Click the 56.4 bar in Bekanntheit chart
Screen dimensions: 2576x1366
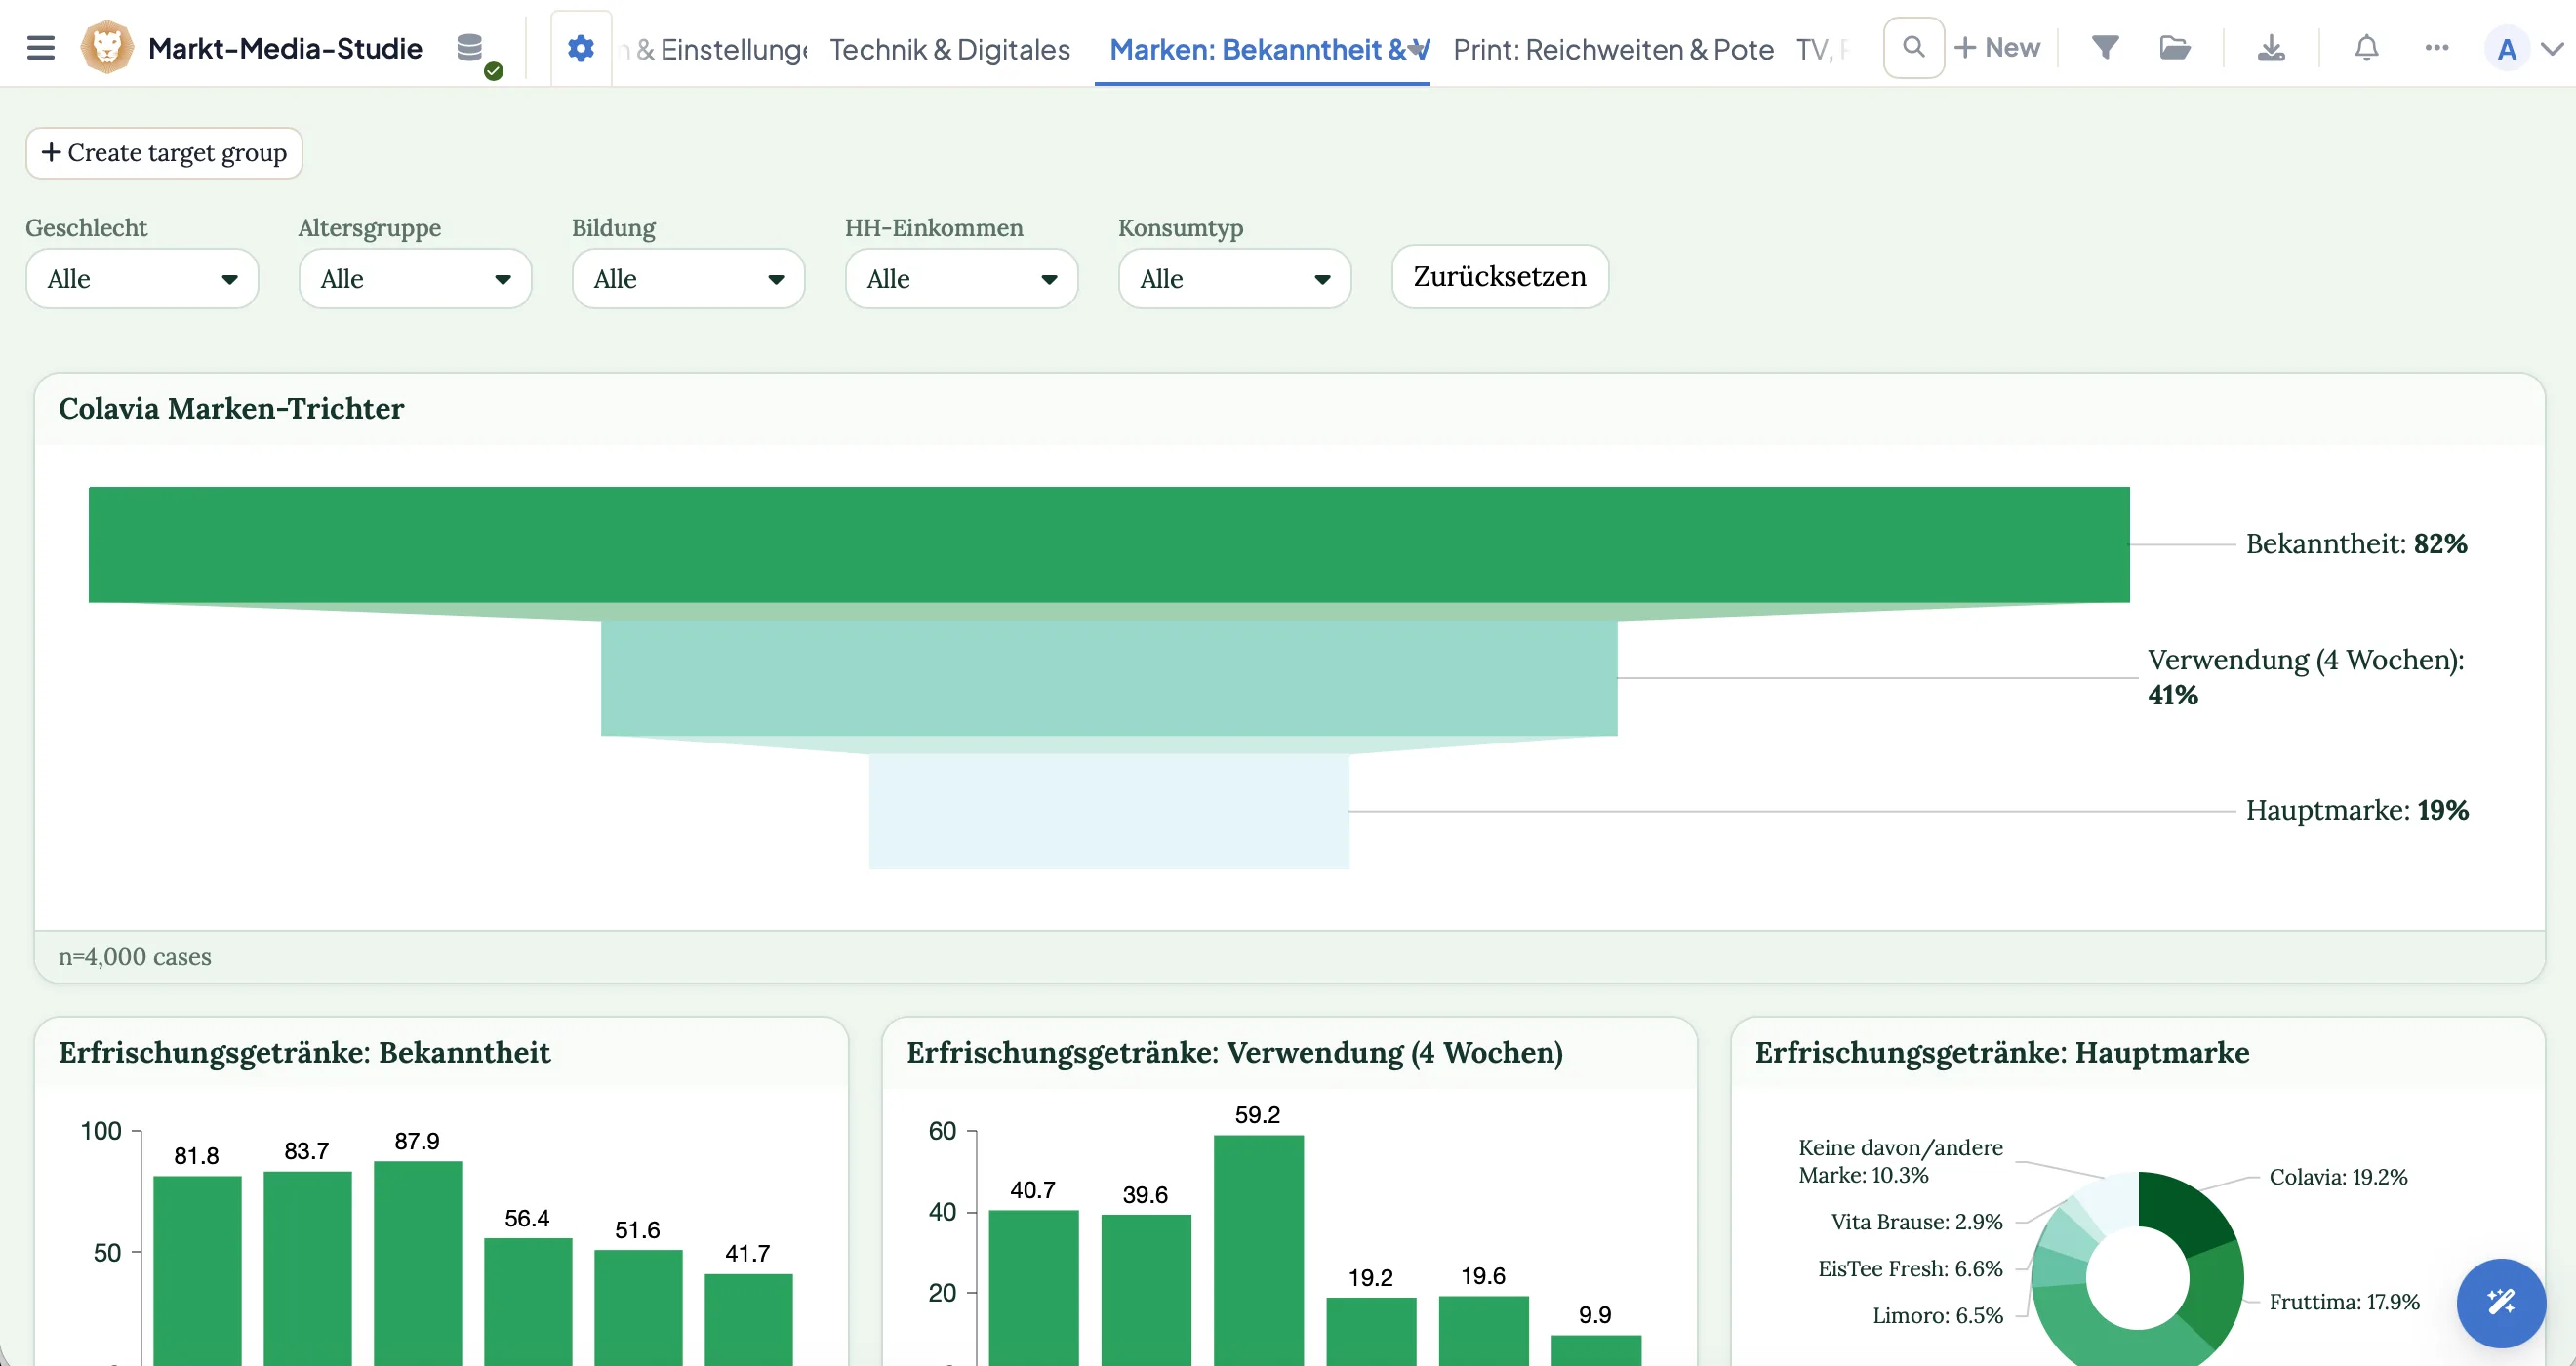528,1301
